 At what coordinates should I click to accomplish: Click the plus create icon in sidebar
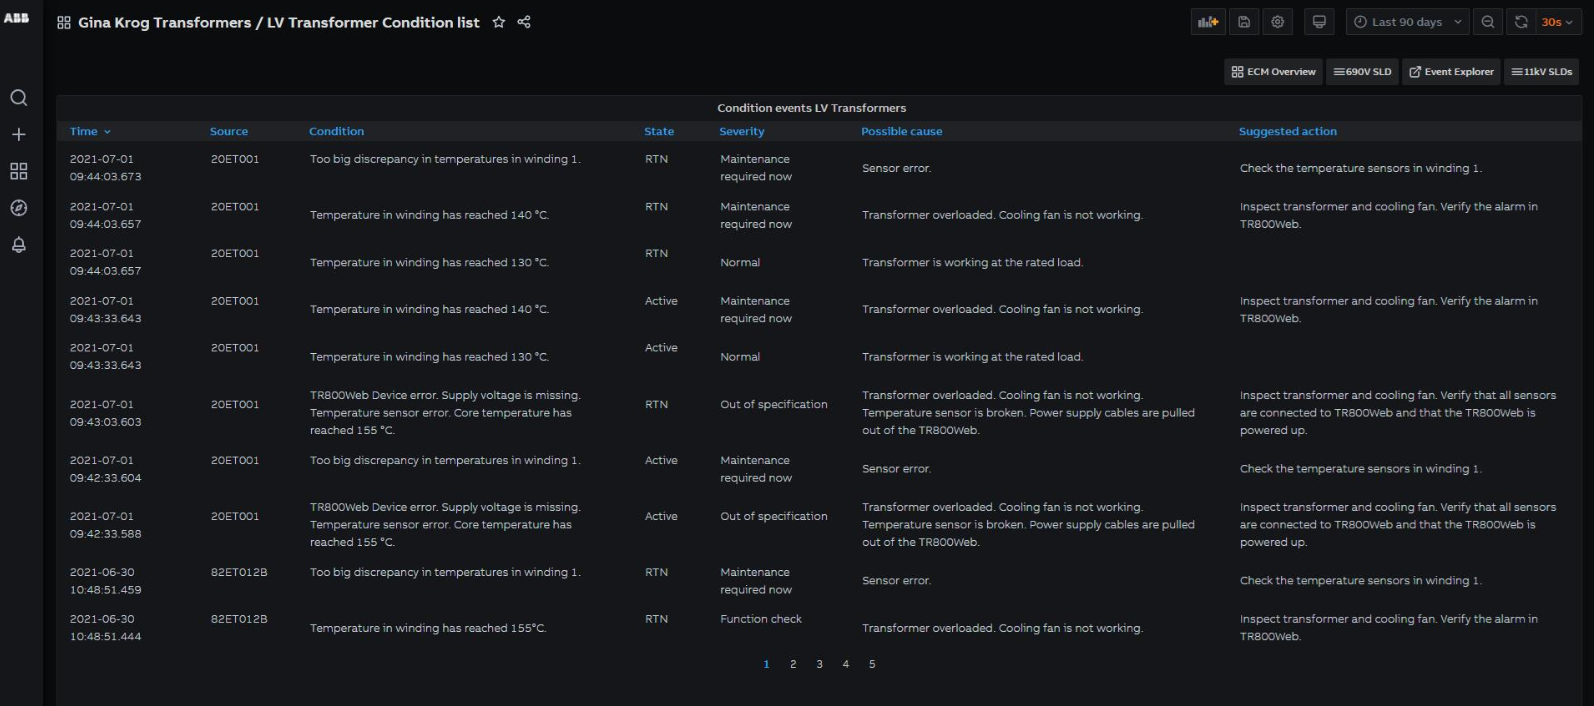pos(18,134)
